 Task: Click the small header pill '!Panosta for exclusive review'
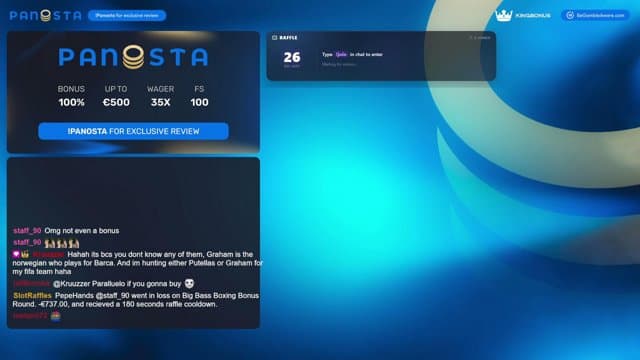pyautogui.click(x=127, y=16)
